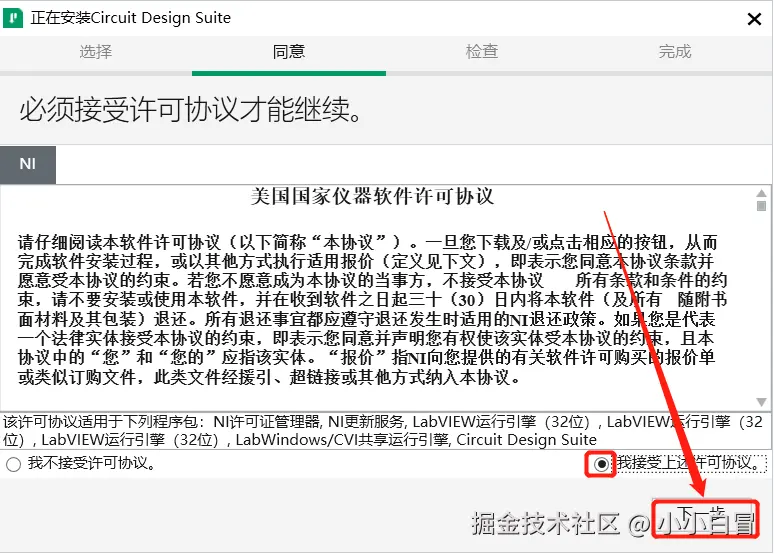Click the license text scroll down arrow
Image resolution: width=774 pixels, height=555 pixels.
(761, 402)
